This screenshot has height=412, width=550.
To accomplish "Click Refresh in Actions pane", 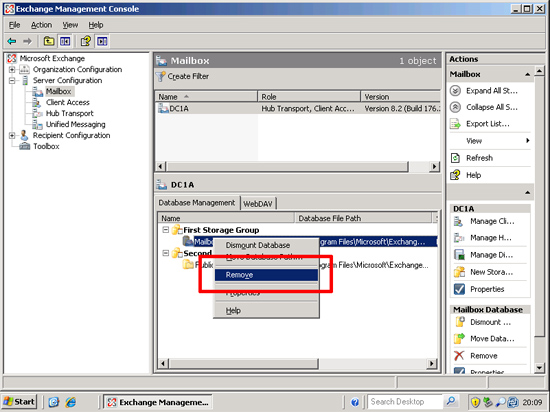I will coord(479,158).
